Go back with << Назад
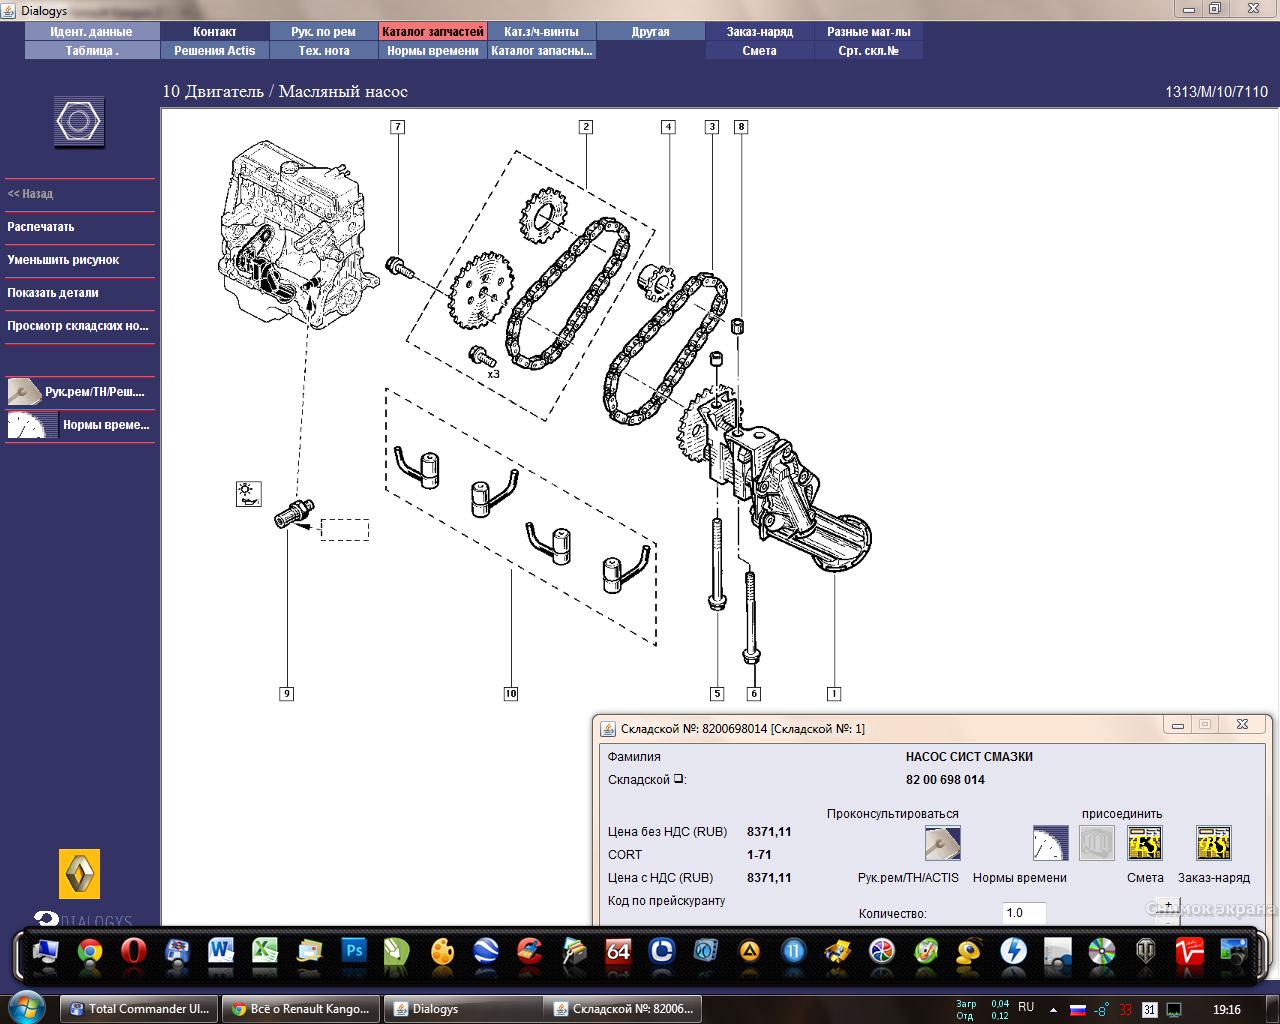 [30, 194]
